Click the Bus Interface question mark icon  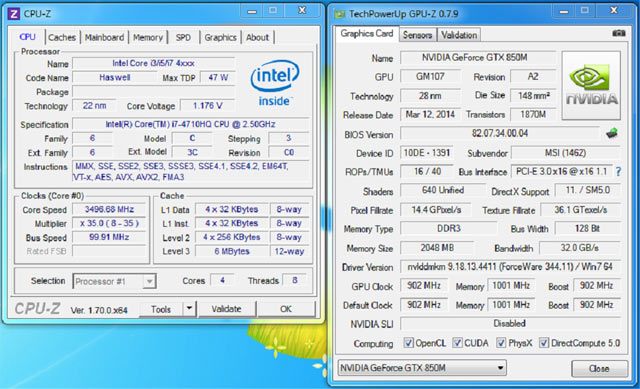coord(618,171)
